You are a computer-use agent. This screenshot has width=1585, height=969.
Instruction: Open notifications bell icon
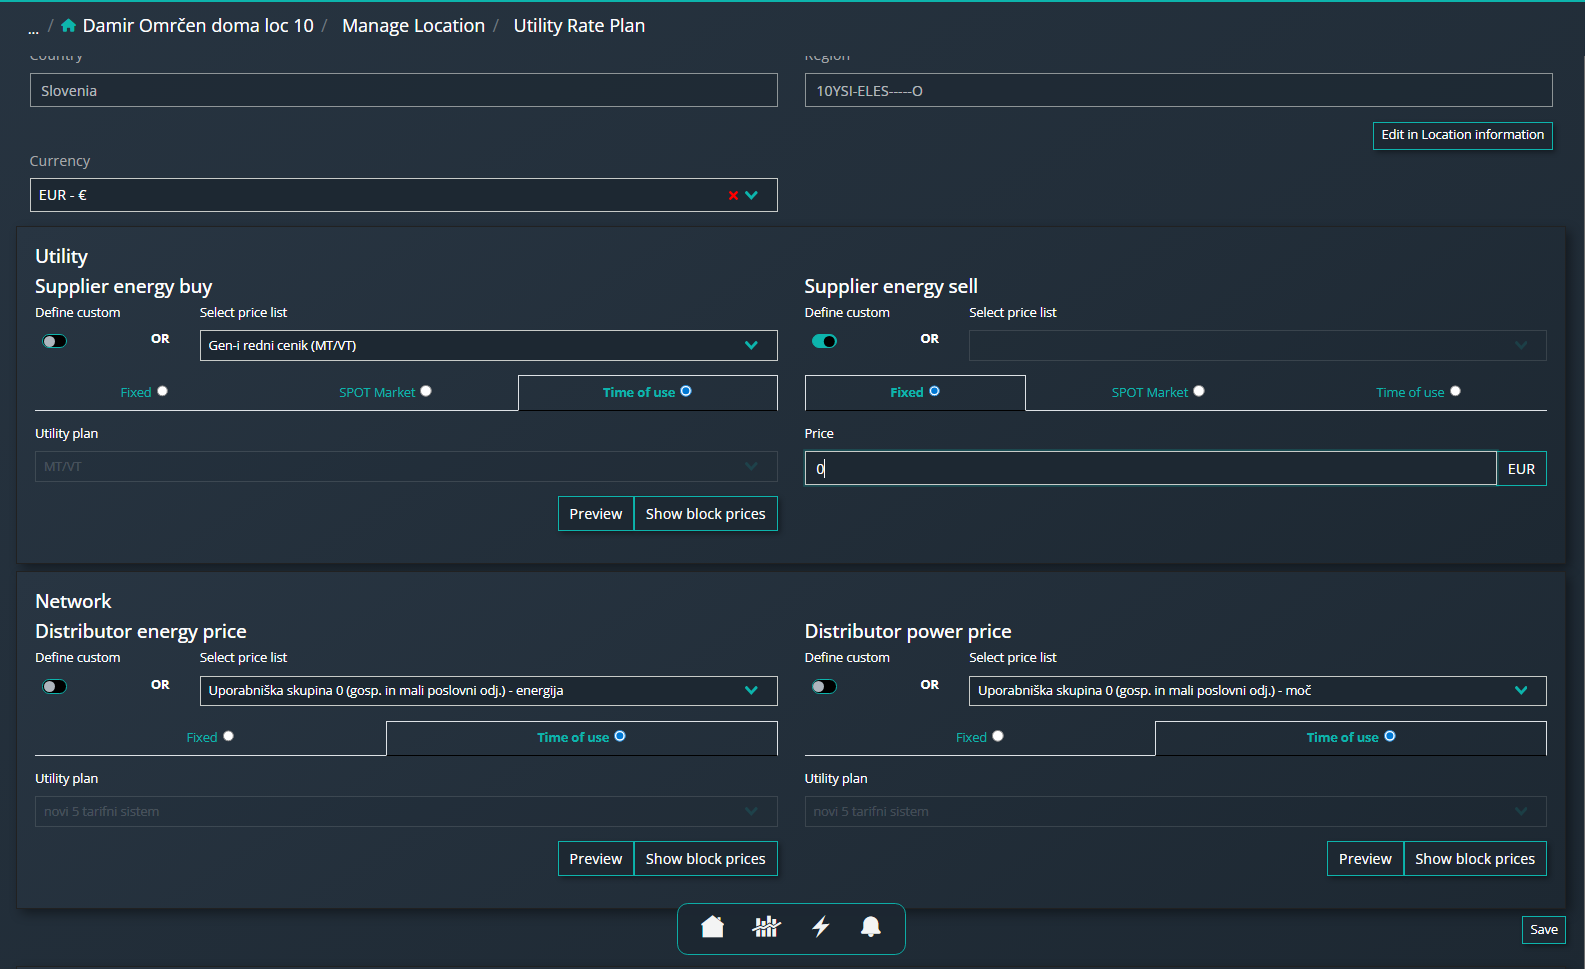871,927
